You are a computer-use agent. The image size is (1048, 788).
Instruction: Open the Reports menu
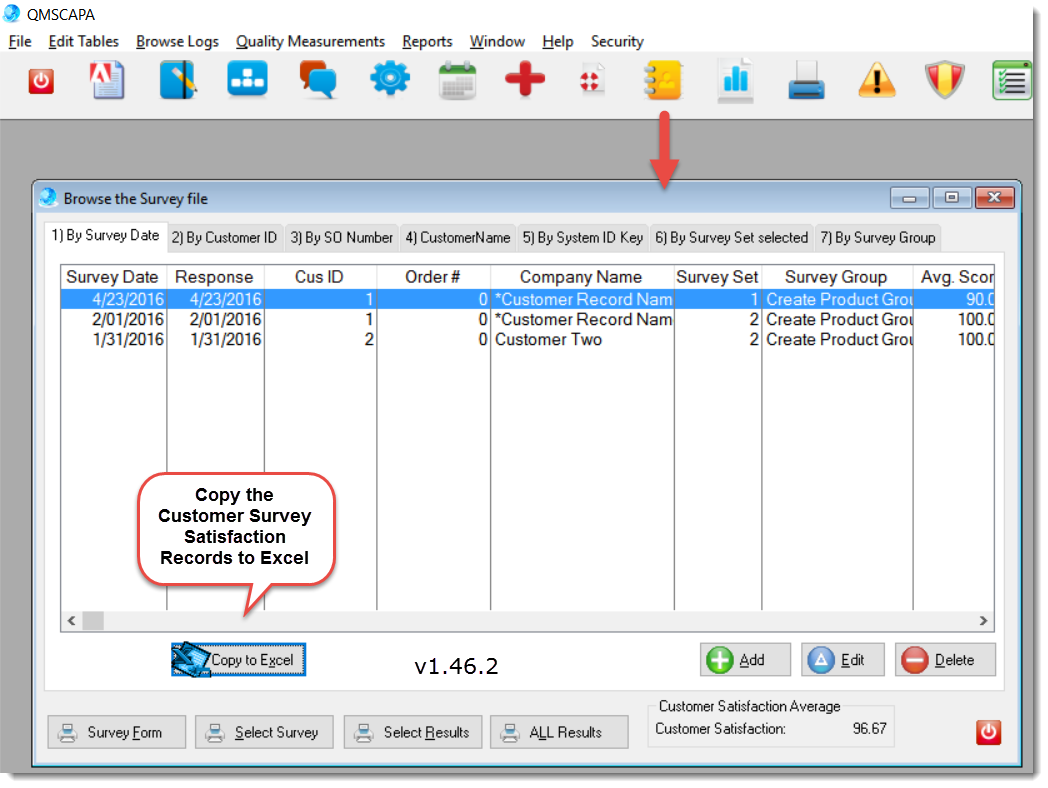(427, 42)
